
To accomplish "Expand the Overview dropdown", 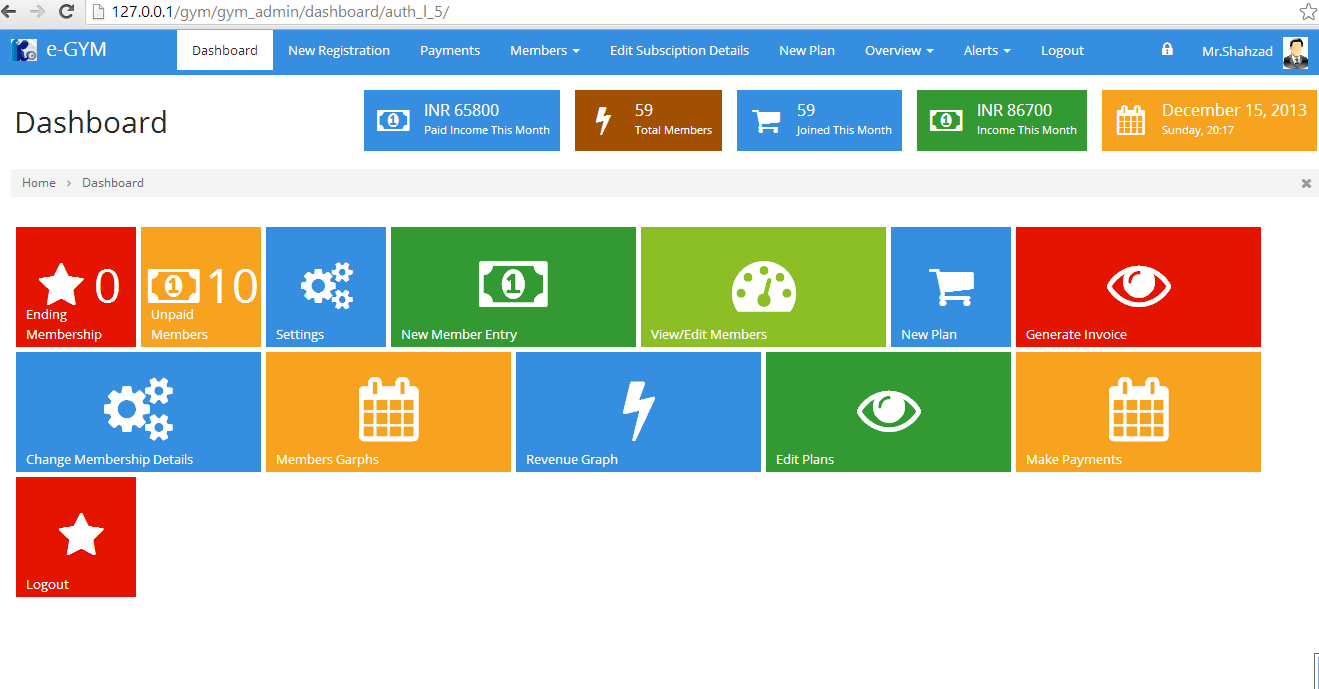I will tap(897, 50).
